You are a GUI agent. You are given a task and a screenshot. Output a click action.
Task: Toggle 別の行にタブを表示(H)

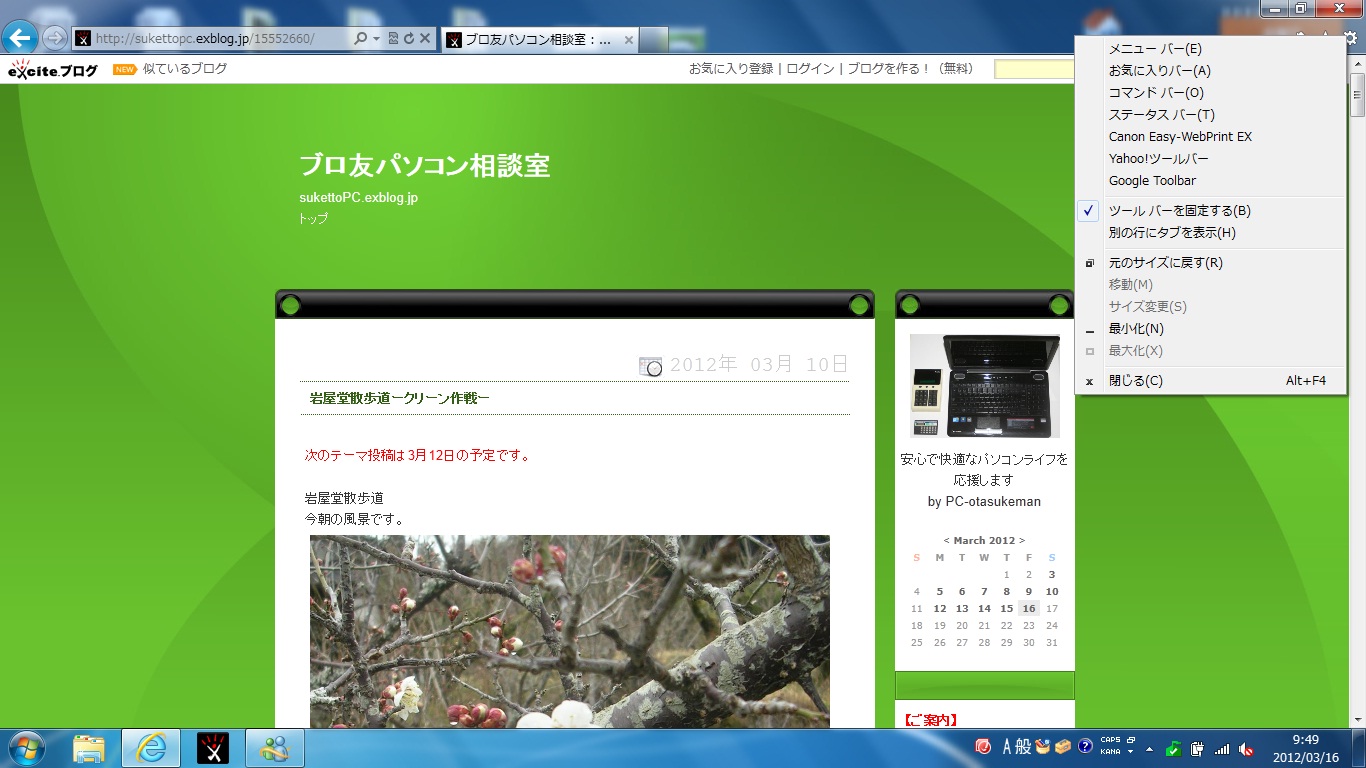pos(1211,232)
